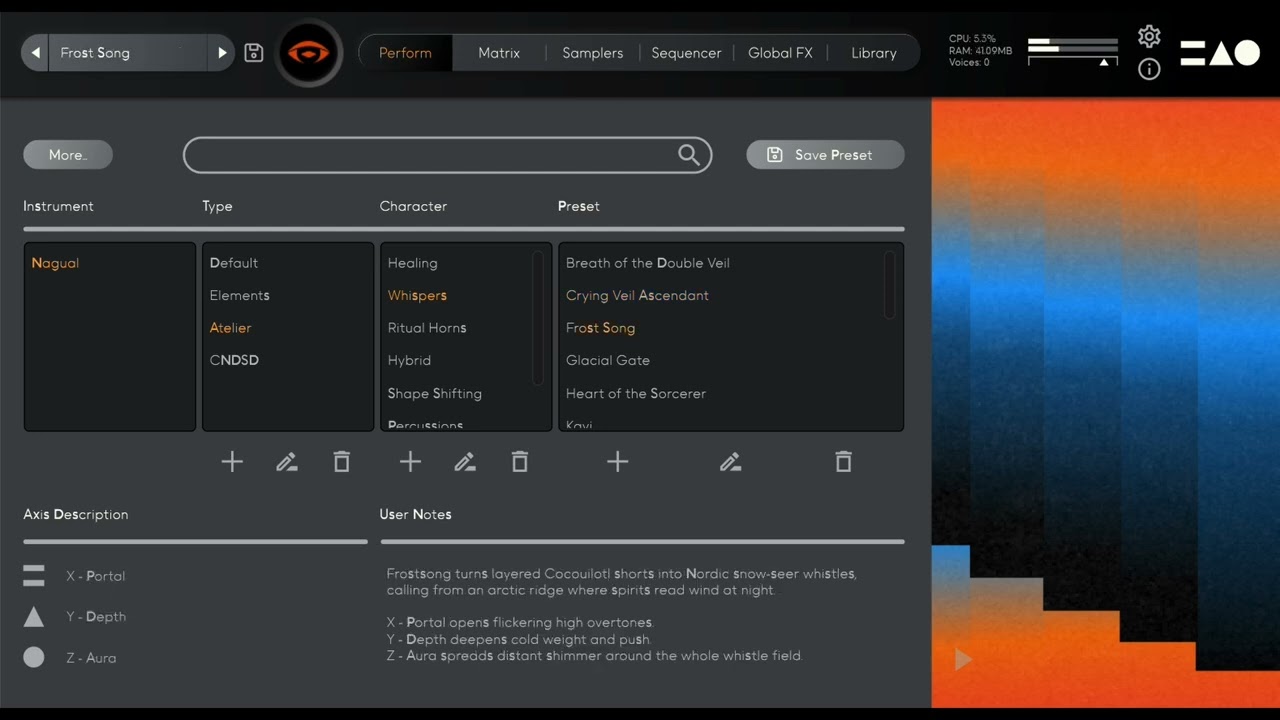Screen dimensions: 1280x720
Task: Click the Save Preset button
Action: point(825,155)
